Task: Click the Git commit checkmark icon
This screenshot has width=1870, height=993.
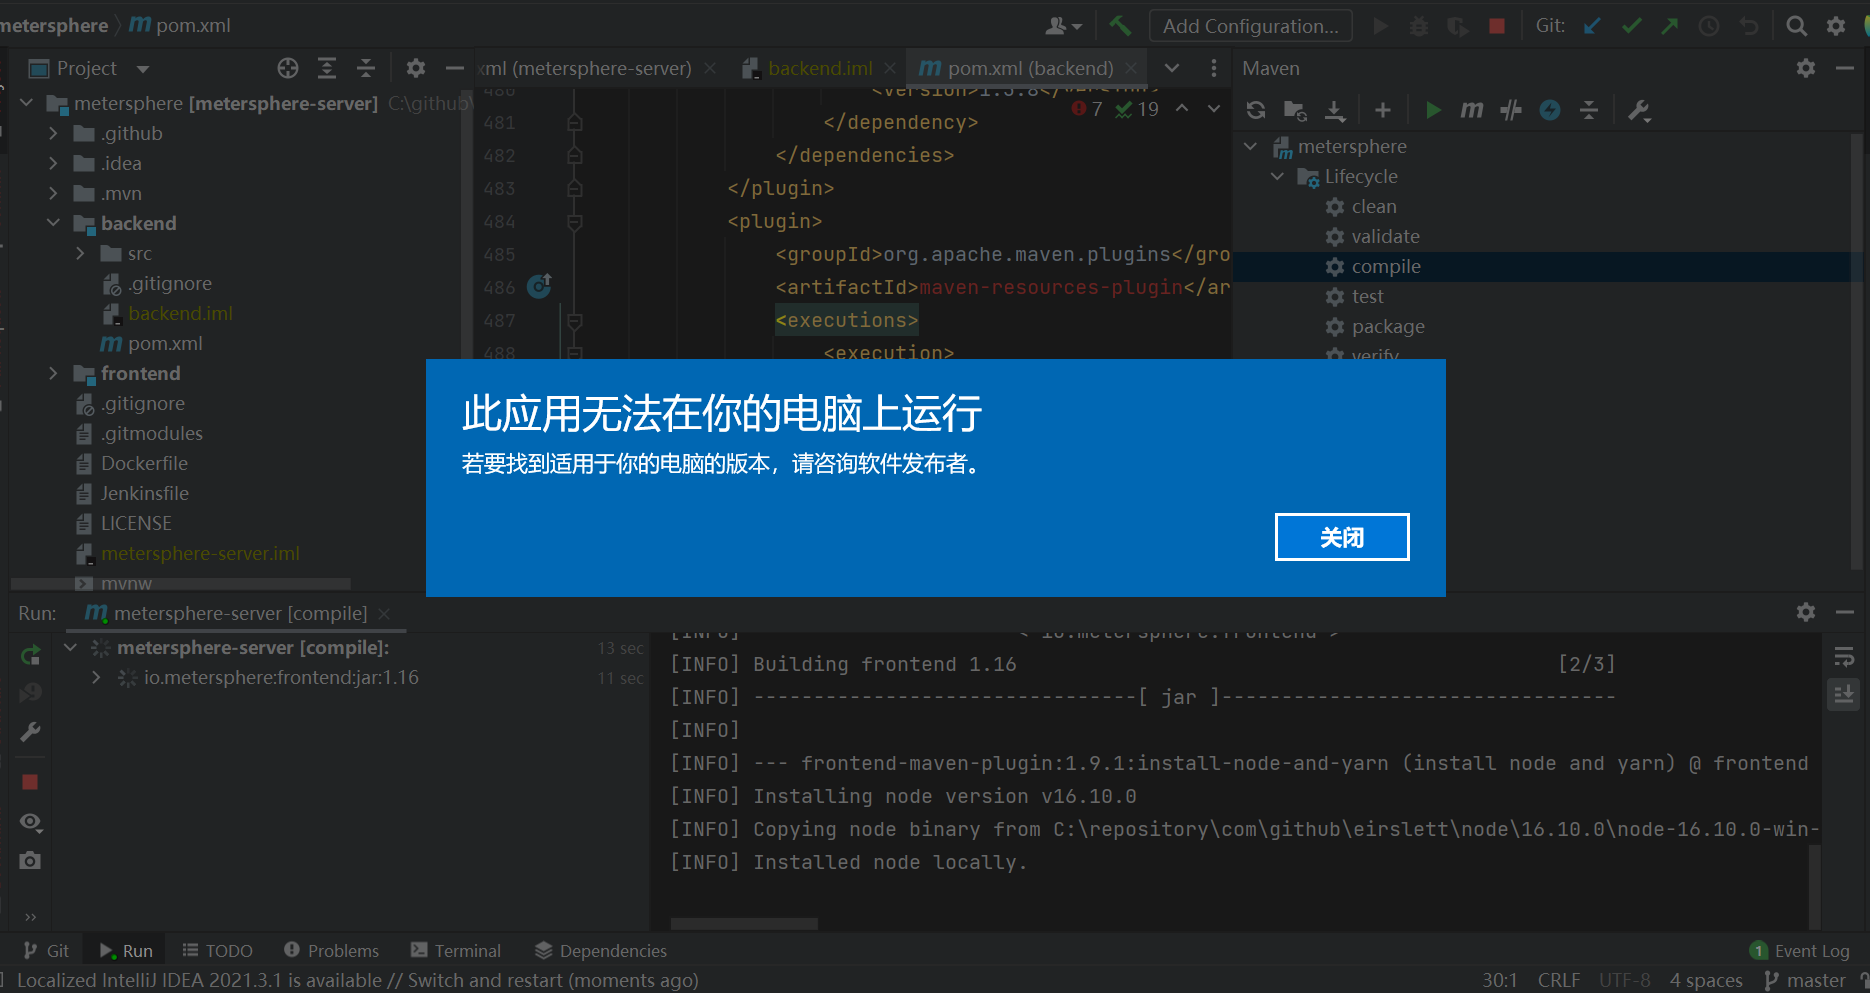Action: point(1631,26)
